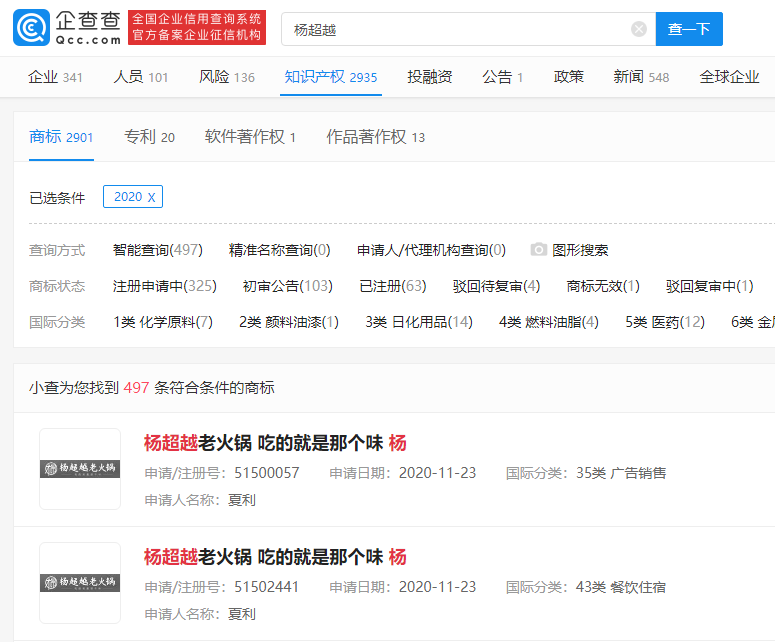Viewport: 775px width, 642px height.
Task: Open image search via camera icon
Action: (x=539, y=250)
